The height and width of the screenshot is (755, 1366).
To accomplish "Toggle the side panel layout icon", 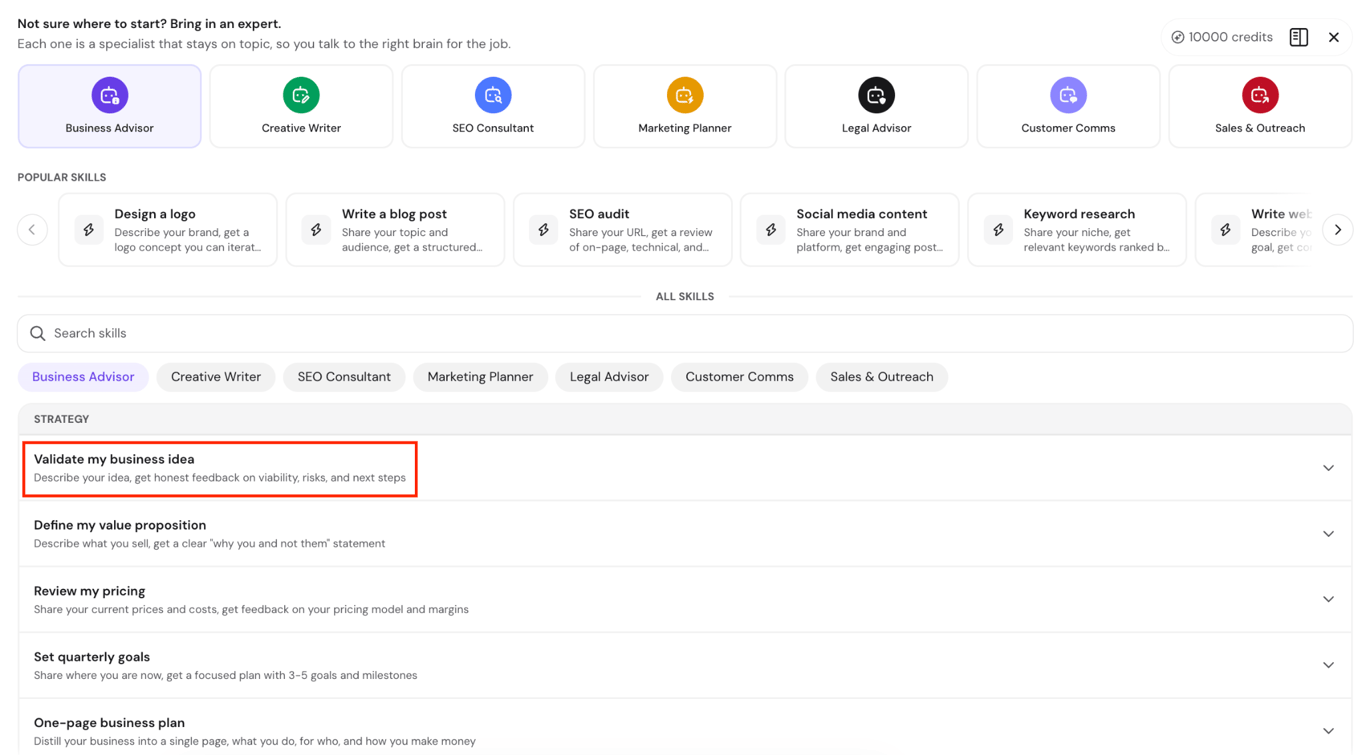I will 1299,37.
